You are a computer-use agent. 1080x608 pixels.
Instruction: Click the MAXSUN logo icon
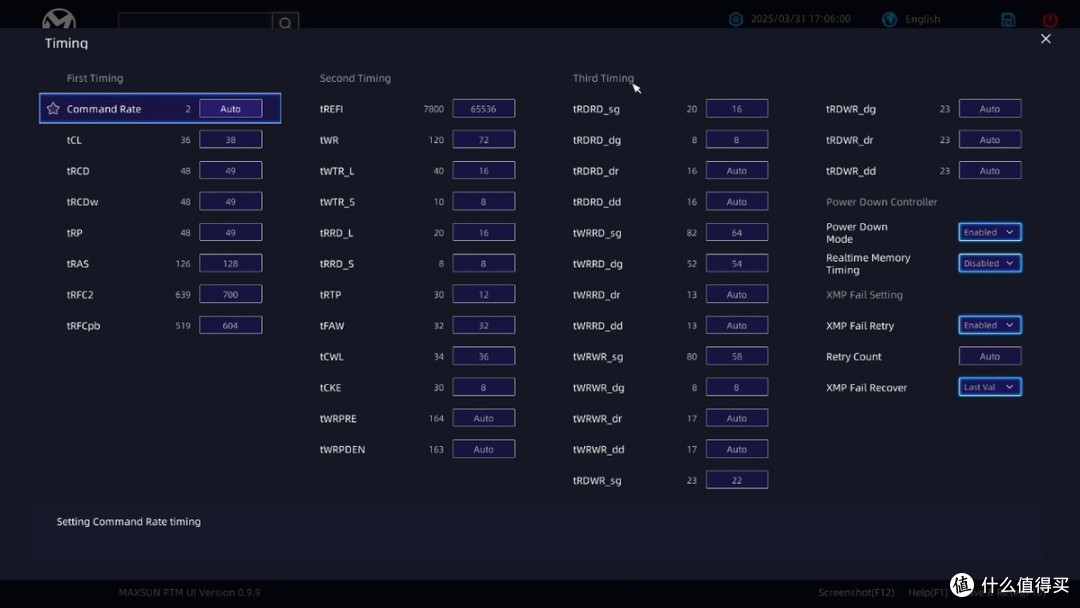[59, 19]
